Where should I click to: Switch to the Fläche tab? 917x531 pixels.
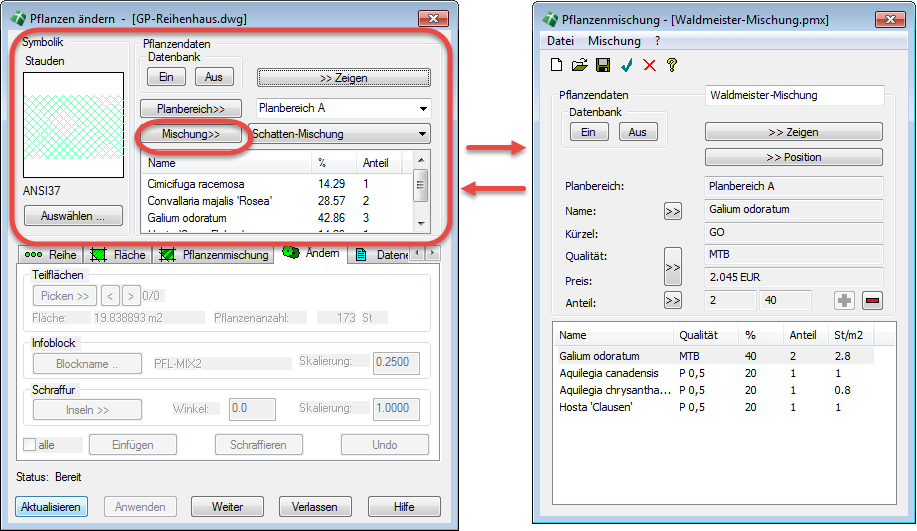(120, 255)
